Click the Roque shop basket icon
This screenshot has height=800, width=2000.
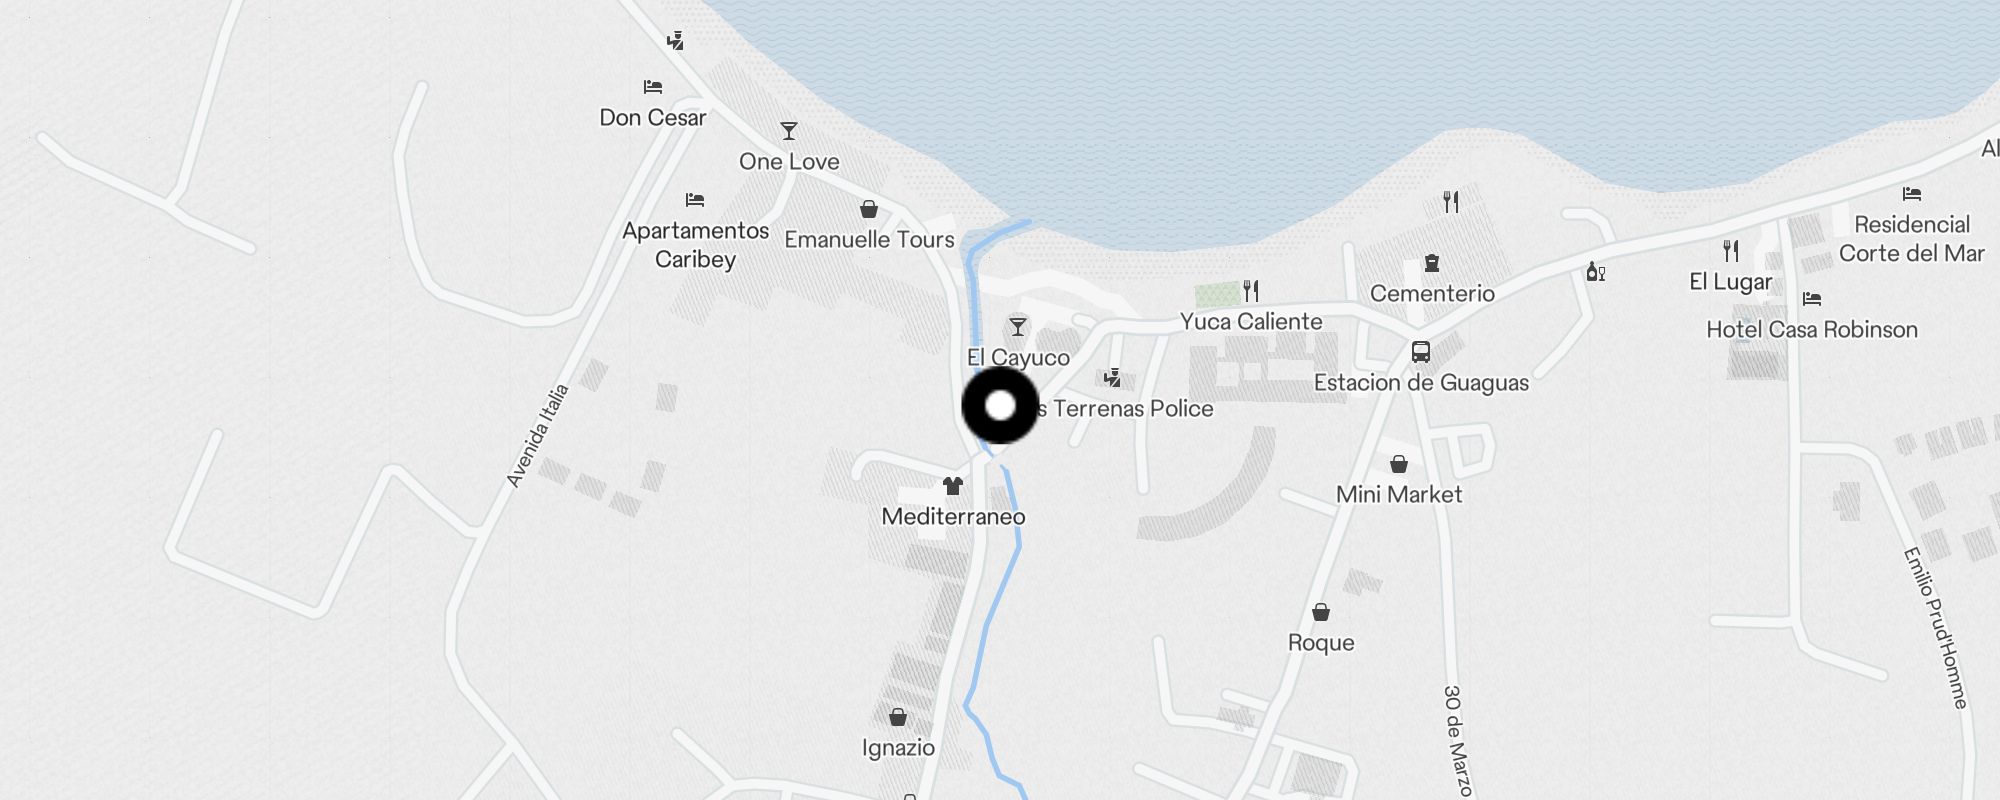coord(1321,612)
